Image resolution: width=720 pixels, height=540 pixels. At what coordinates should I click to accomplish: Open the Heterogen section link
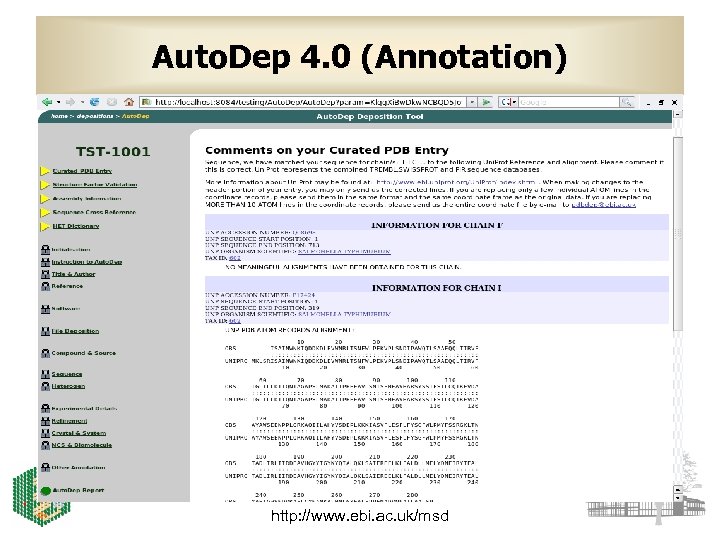(68, 386)
